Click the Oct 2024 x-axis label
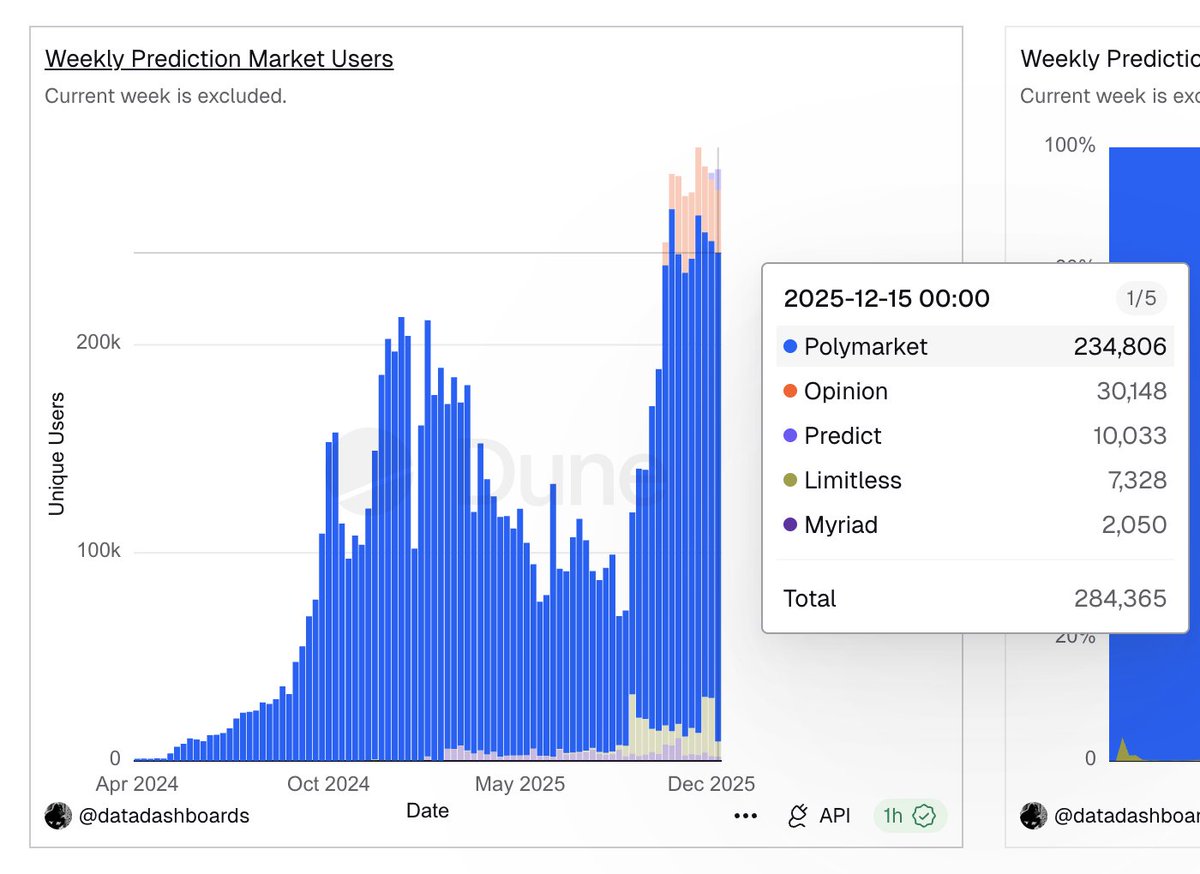 [329, 784]
